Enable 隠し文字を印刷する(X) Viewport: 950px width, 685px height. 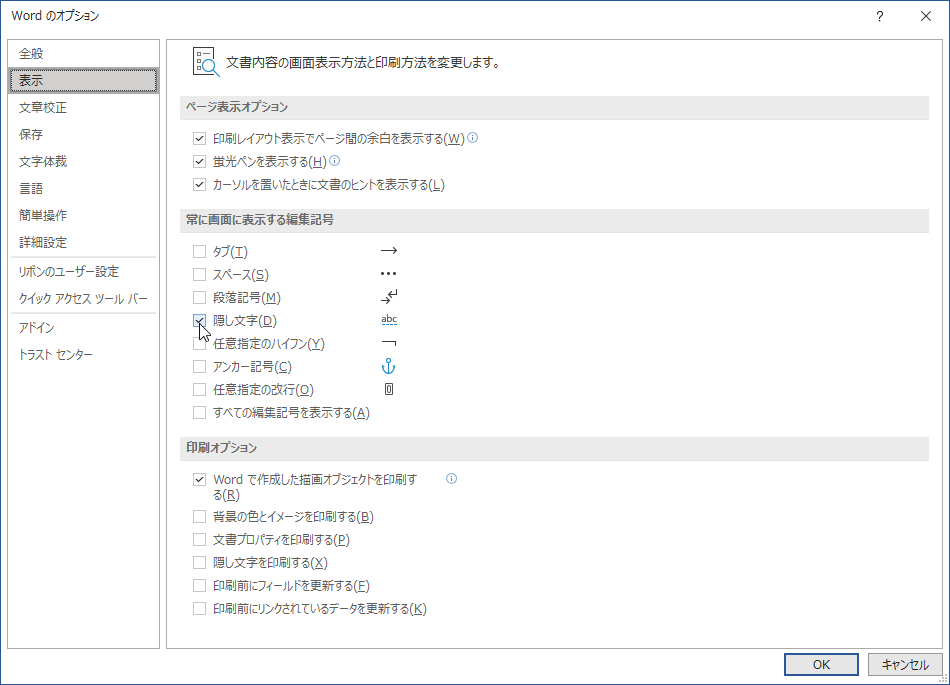(199, 563)
